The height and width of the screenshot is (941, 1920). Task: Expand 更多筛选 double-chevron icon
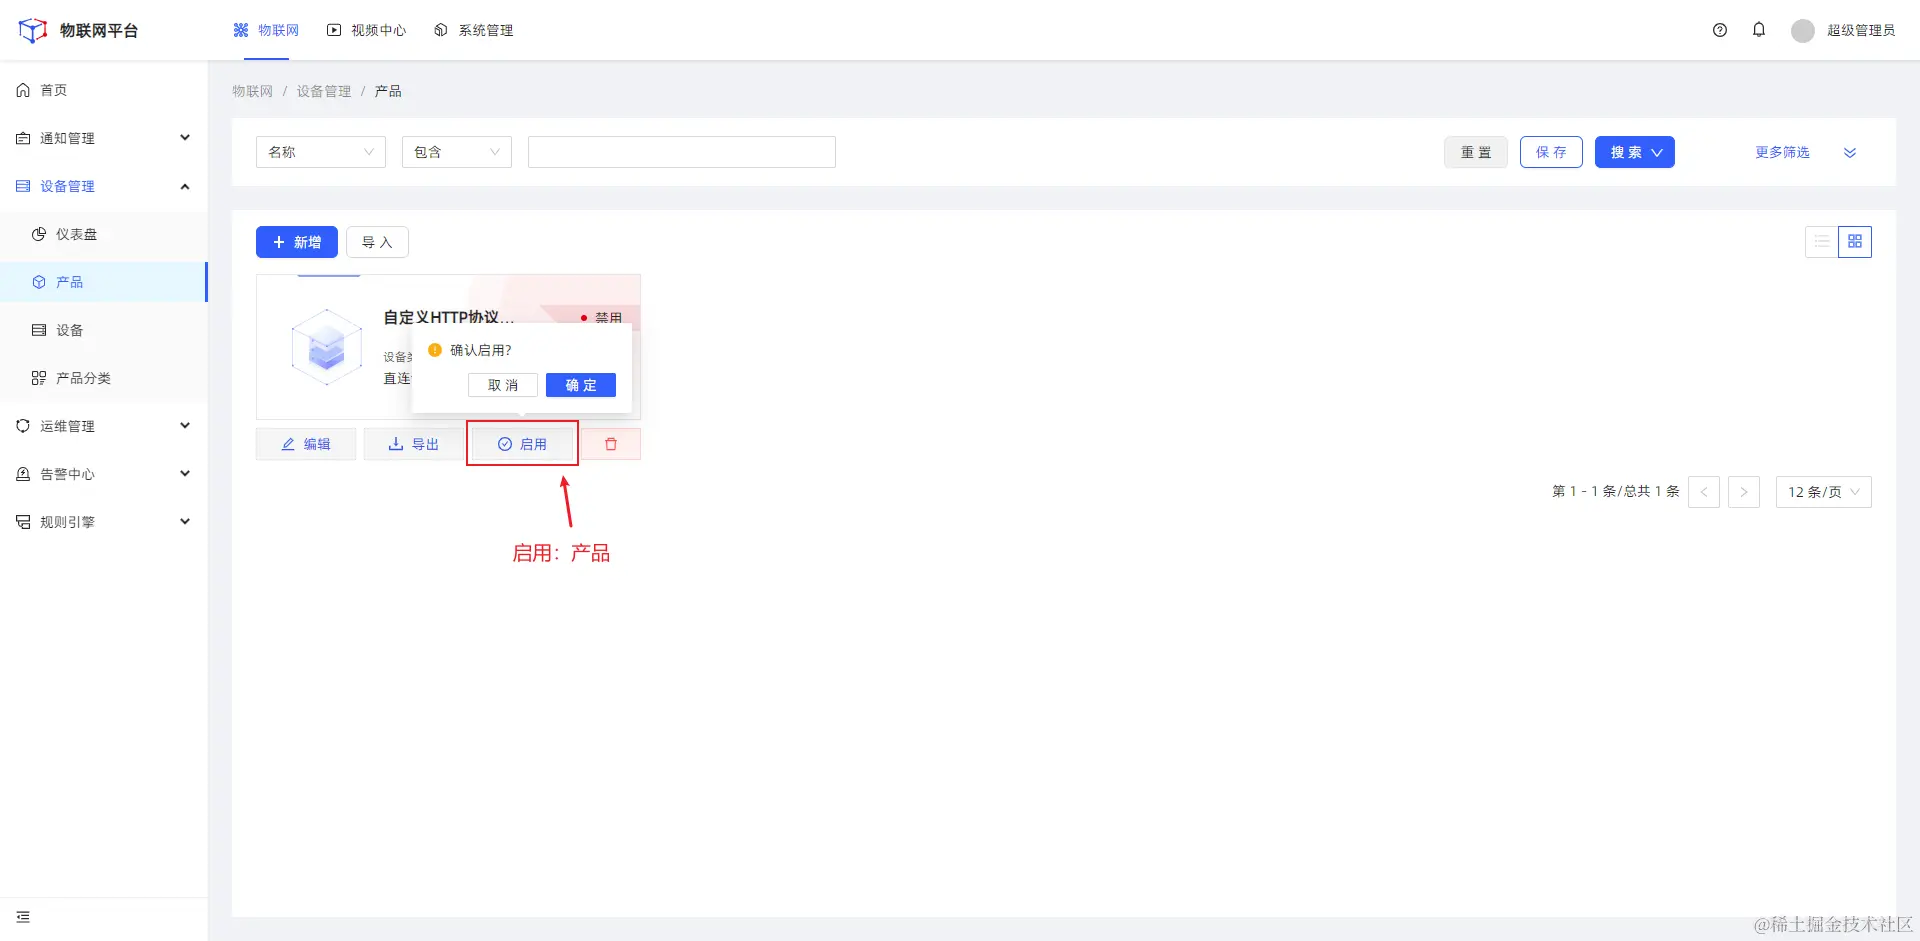coord(1850,153)
